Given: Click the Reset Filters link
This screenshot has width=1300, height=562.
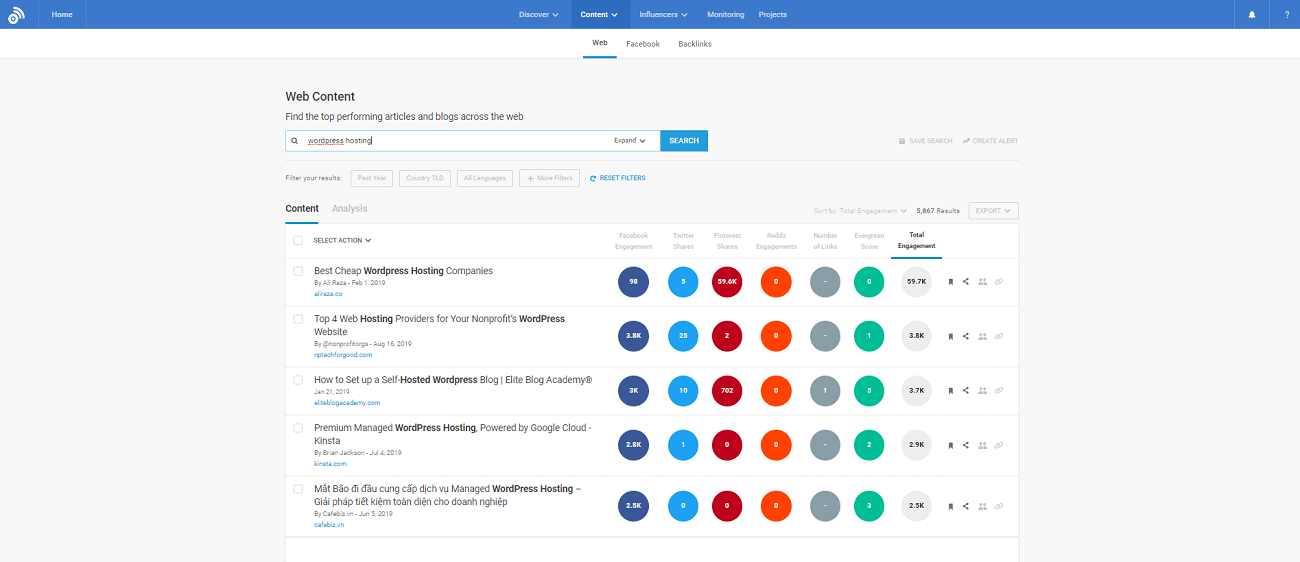Looking at the screenshot, I should coord(618,178).
